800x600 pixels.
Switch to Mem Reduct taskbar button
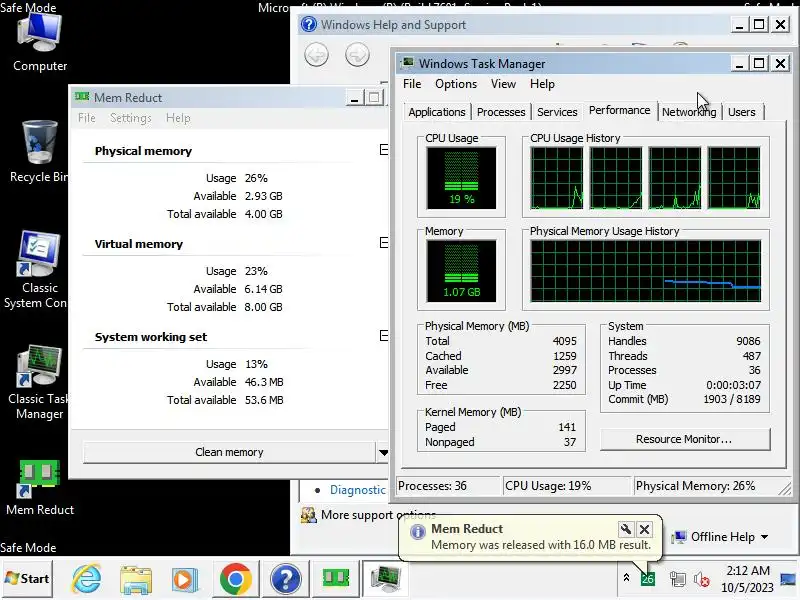click(x=336, y=579)
